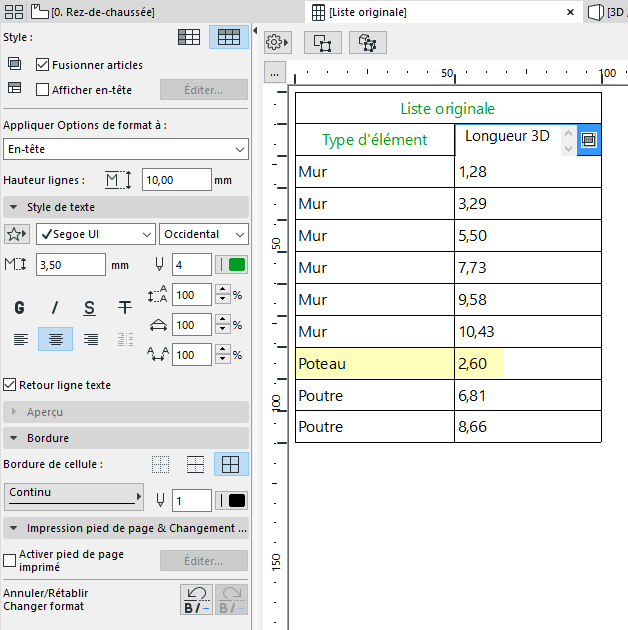628x630 pixels.
Task: Open the favorites star button for text style
Action: (17, 234)
